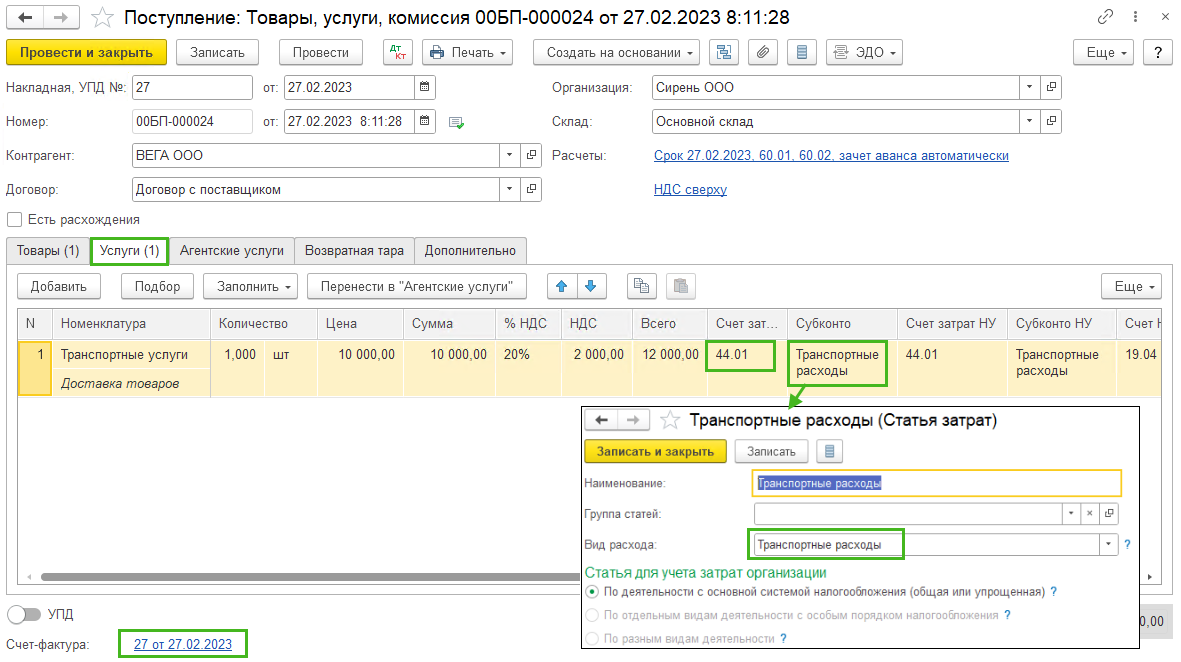
Task: Add document to favorites with the star
Action: pos(102,17)
